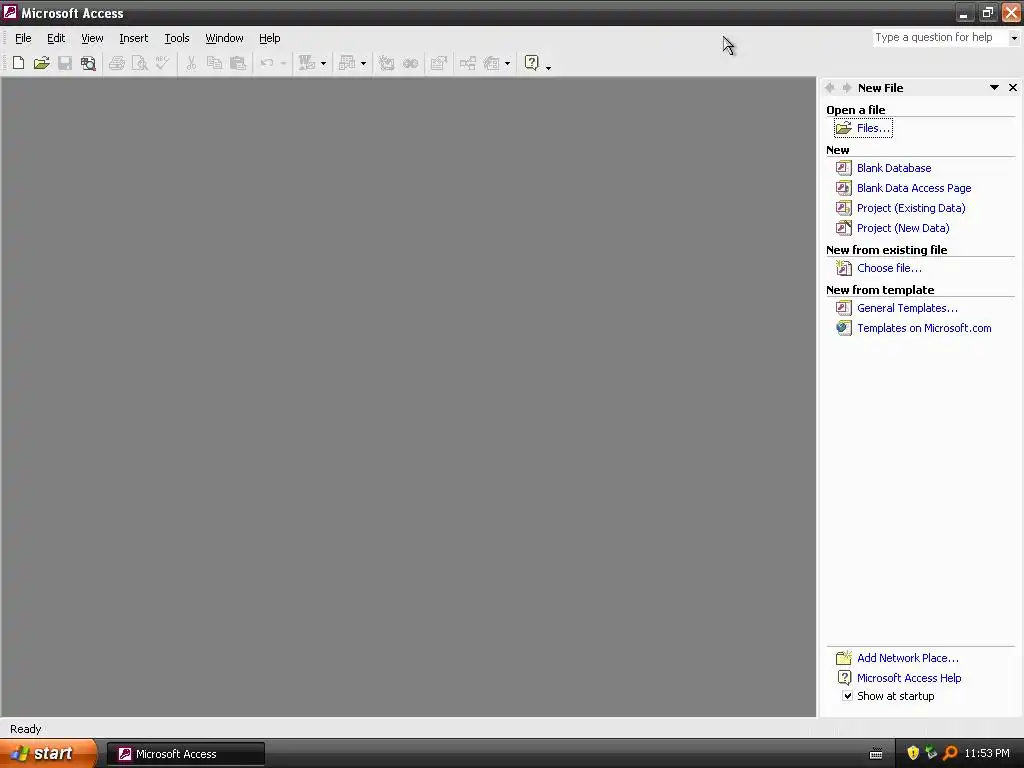Click the Properties toolbar icon

click(x=439, y=63)
